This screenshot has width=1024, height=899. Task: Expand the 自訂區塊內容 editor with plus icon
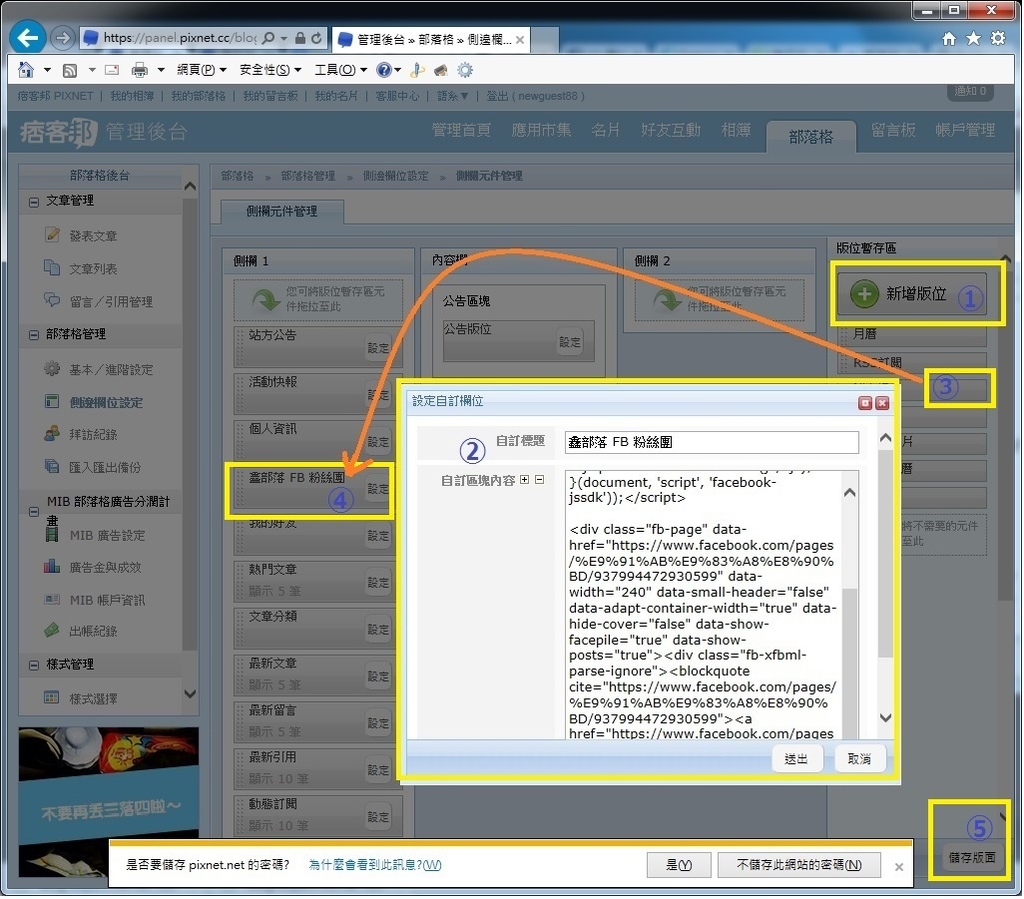[x=525, y=480]
